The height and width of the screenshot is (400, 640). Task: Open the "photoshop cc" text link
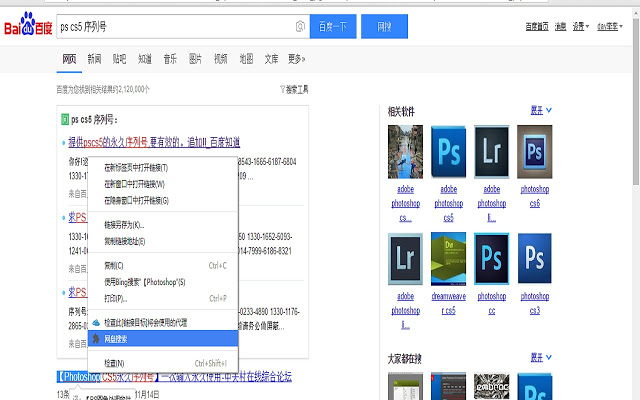click(492, 303)
